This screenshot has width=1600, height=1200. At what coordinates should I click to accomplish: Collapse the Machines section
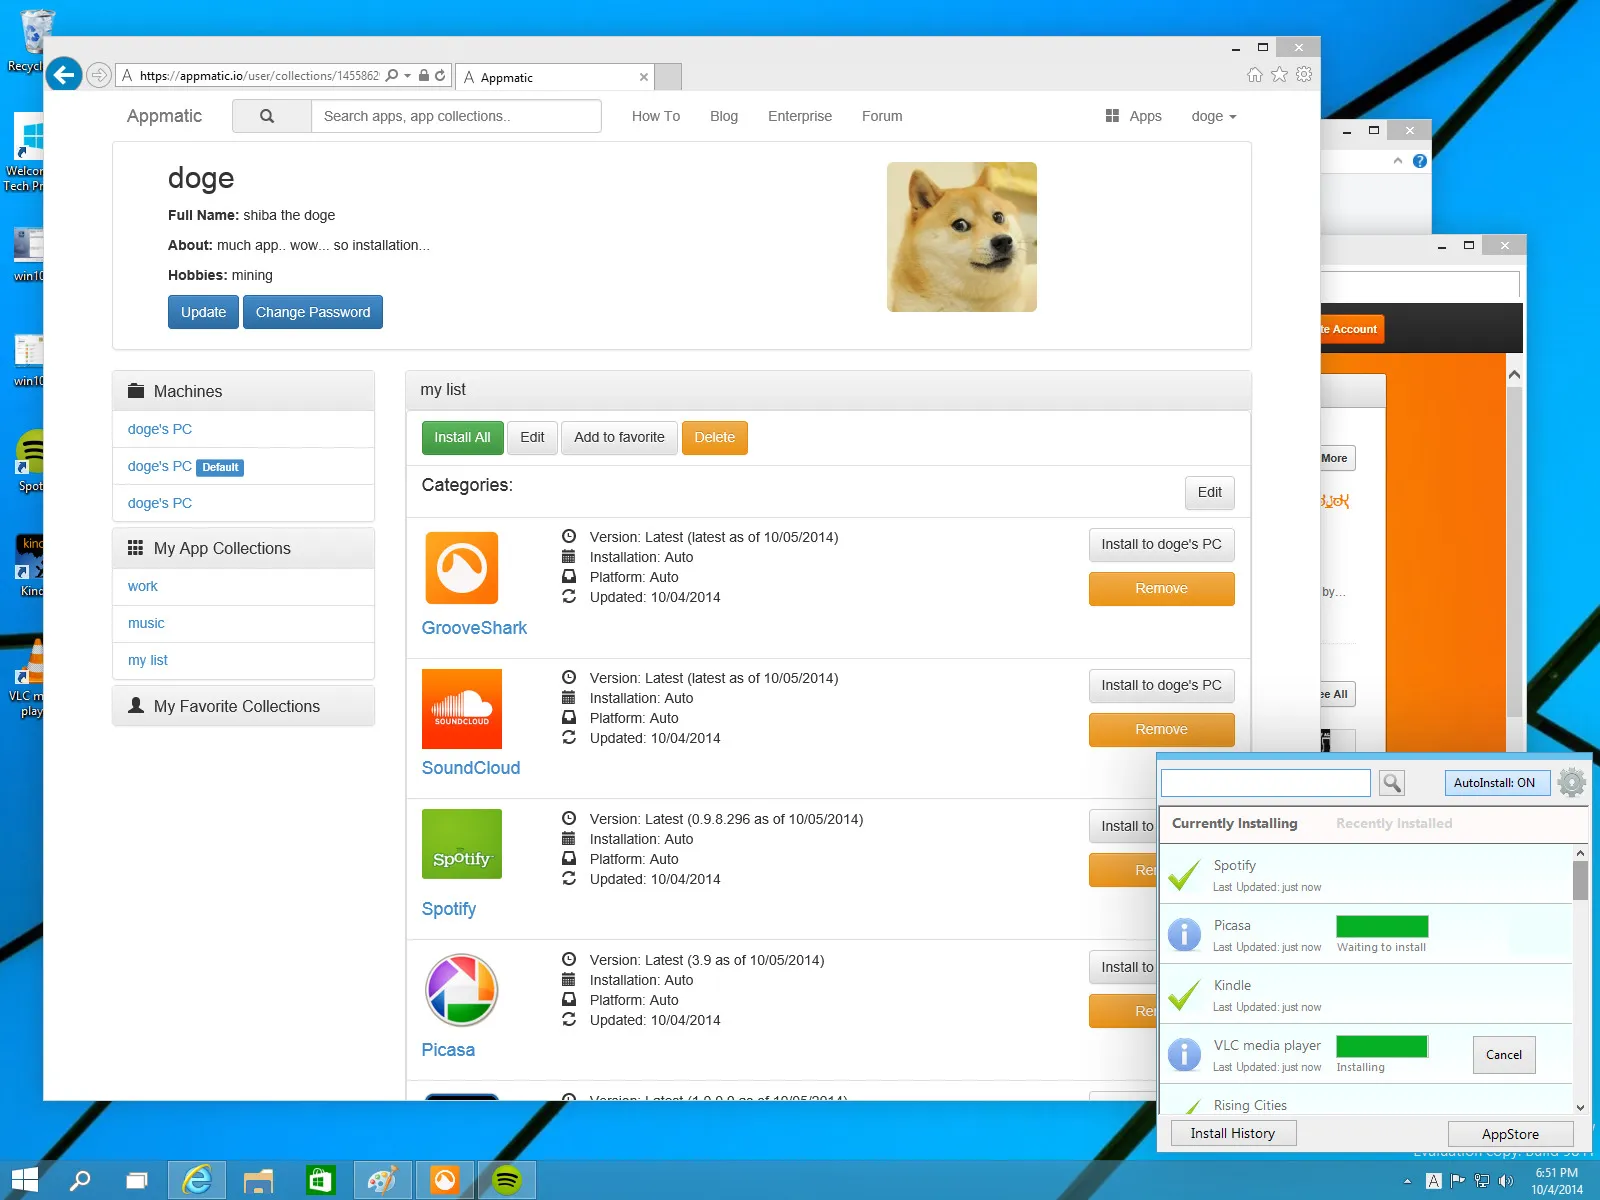[x=186, y=391]
